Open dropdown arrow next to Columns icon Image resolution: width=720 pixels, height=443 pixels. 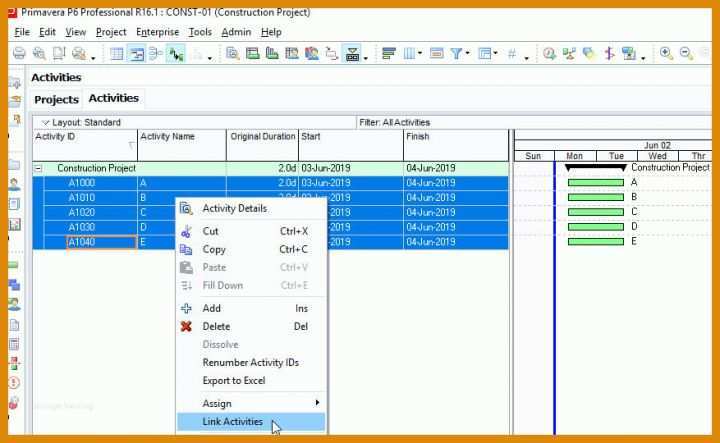click(x=420, y=53)
